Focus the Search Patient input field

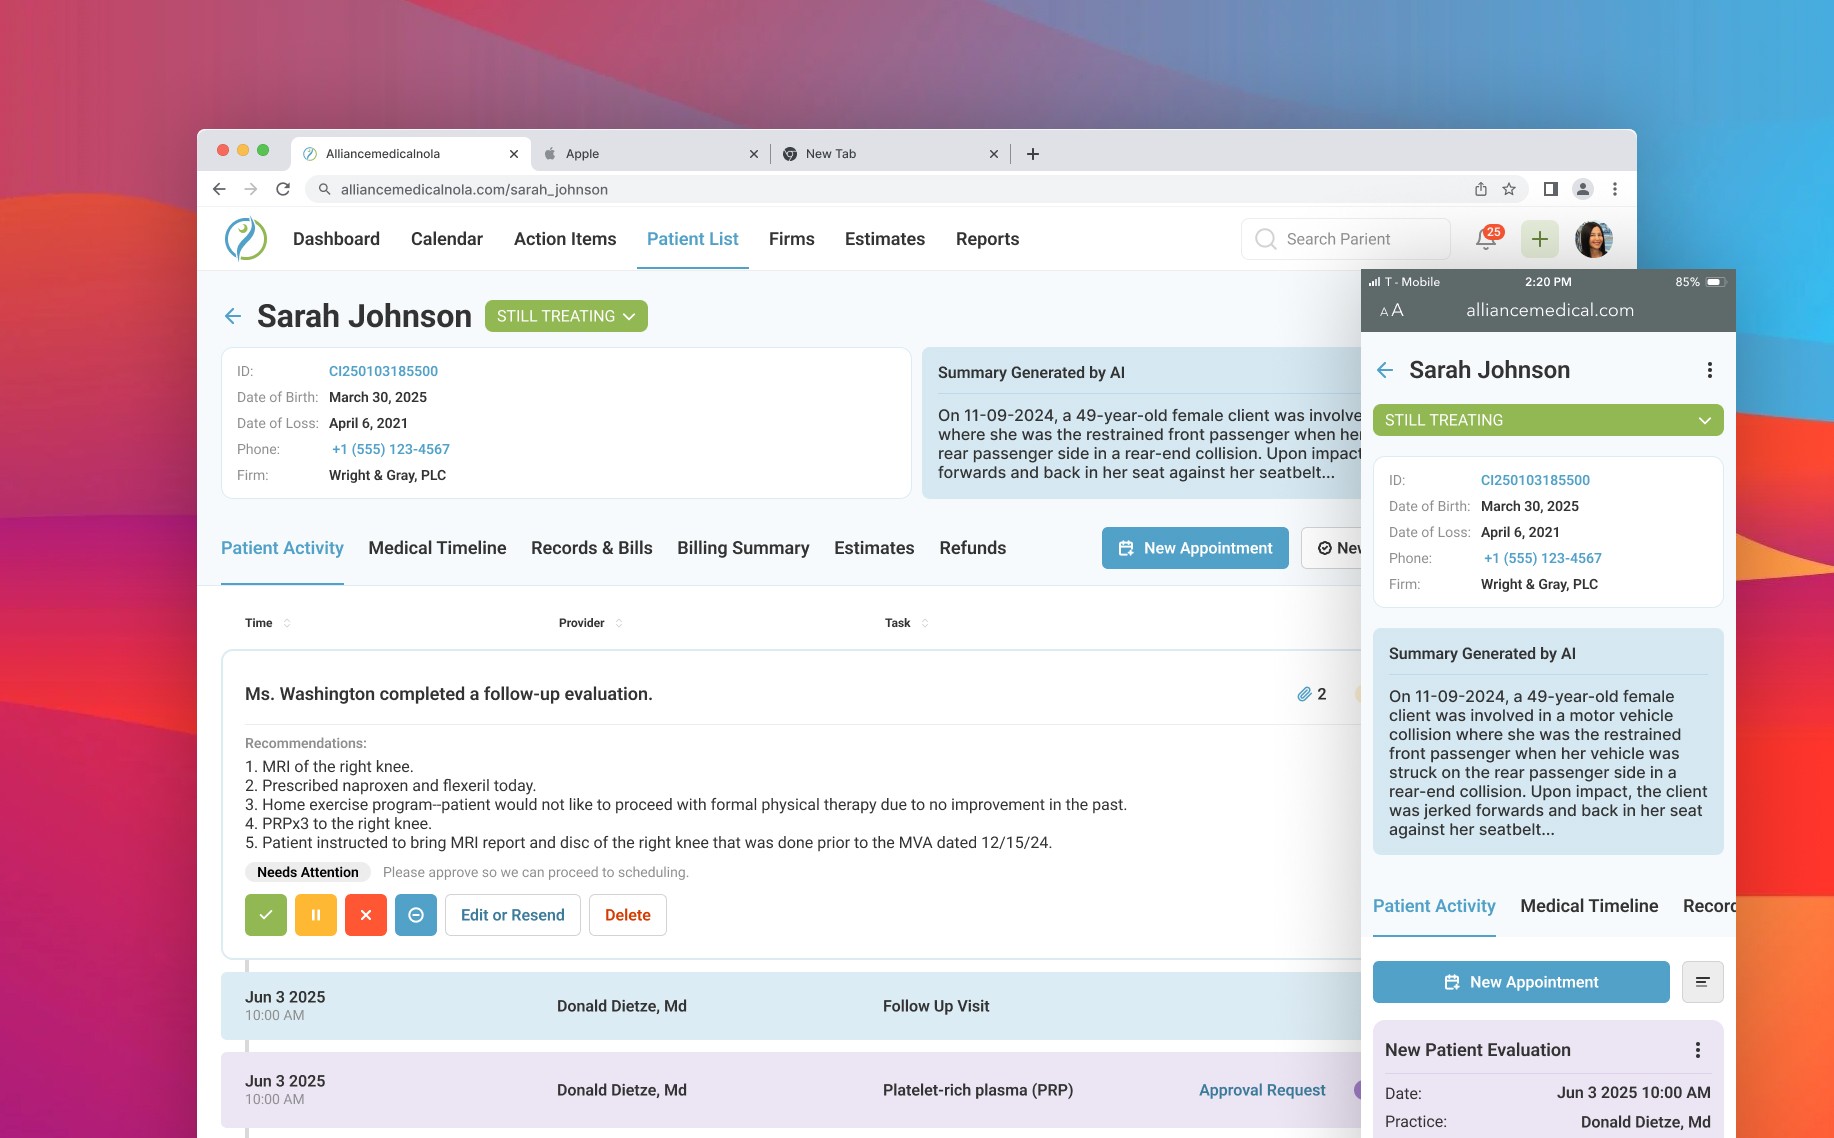click(1346, 239)
